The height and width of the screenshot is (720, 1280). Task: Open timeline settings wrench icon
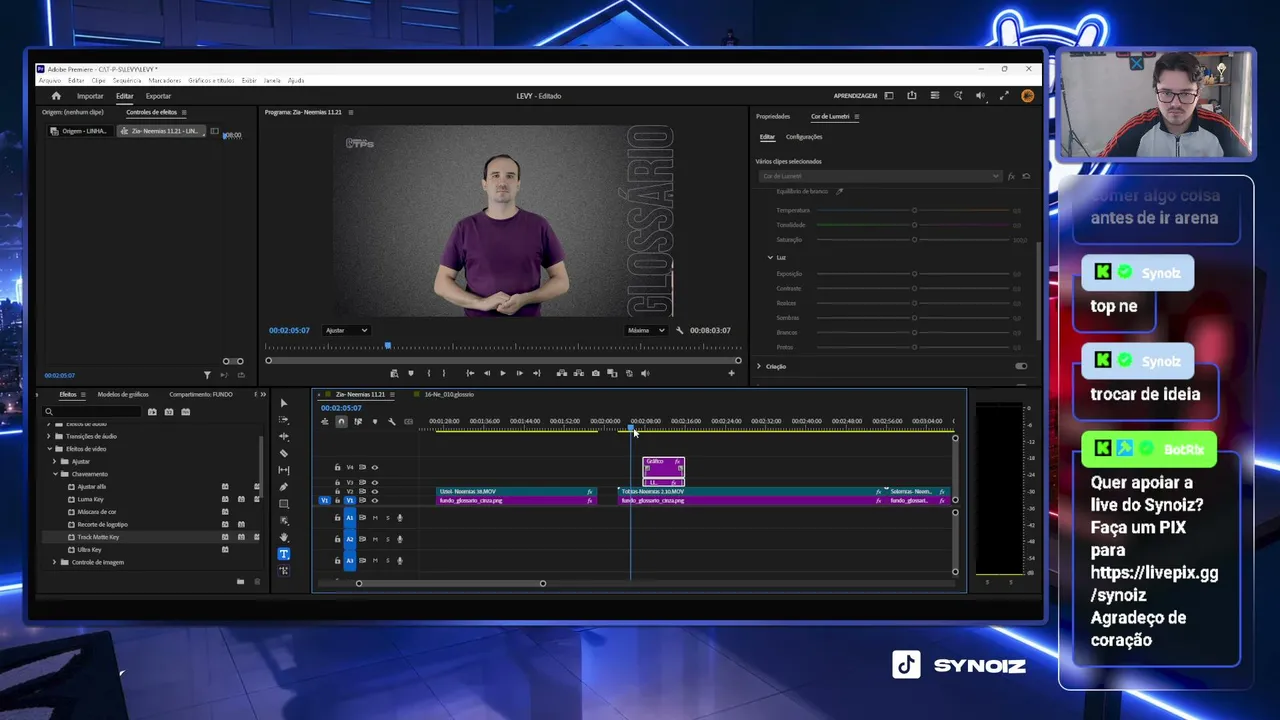pos(392,422)
